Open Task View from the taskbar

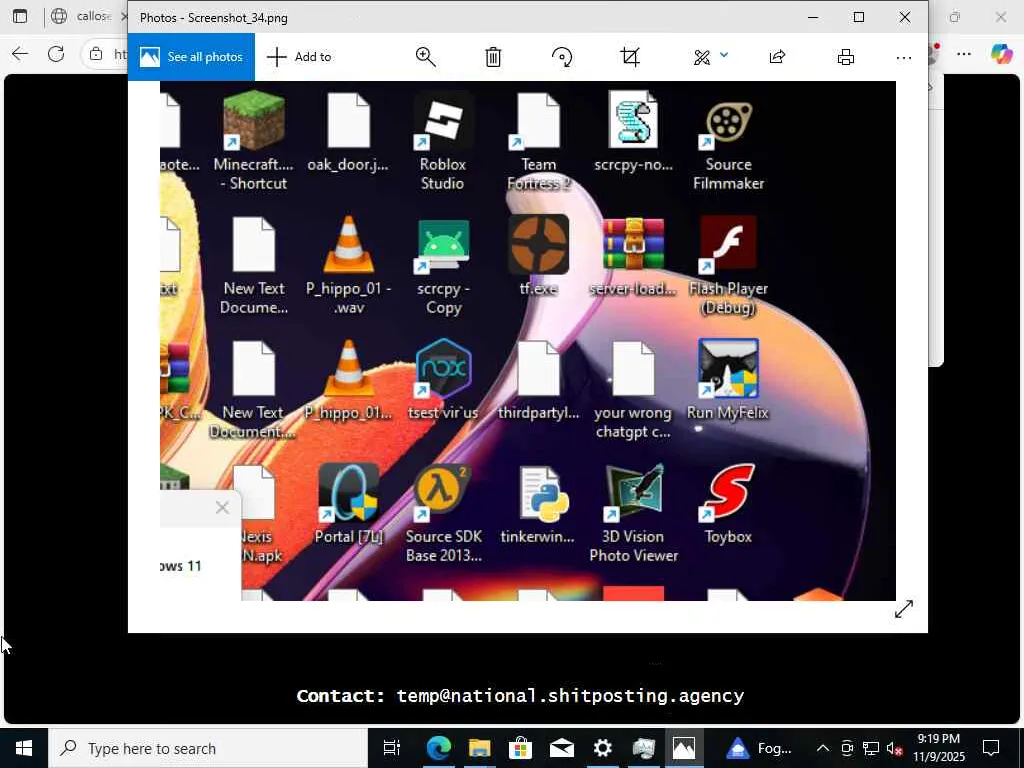tap(392, 748)
